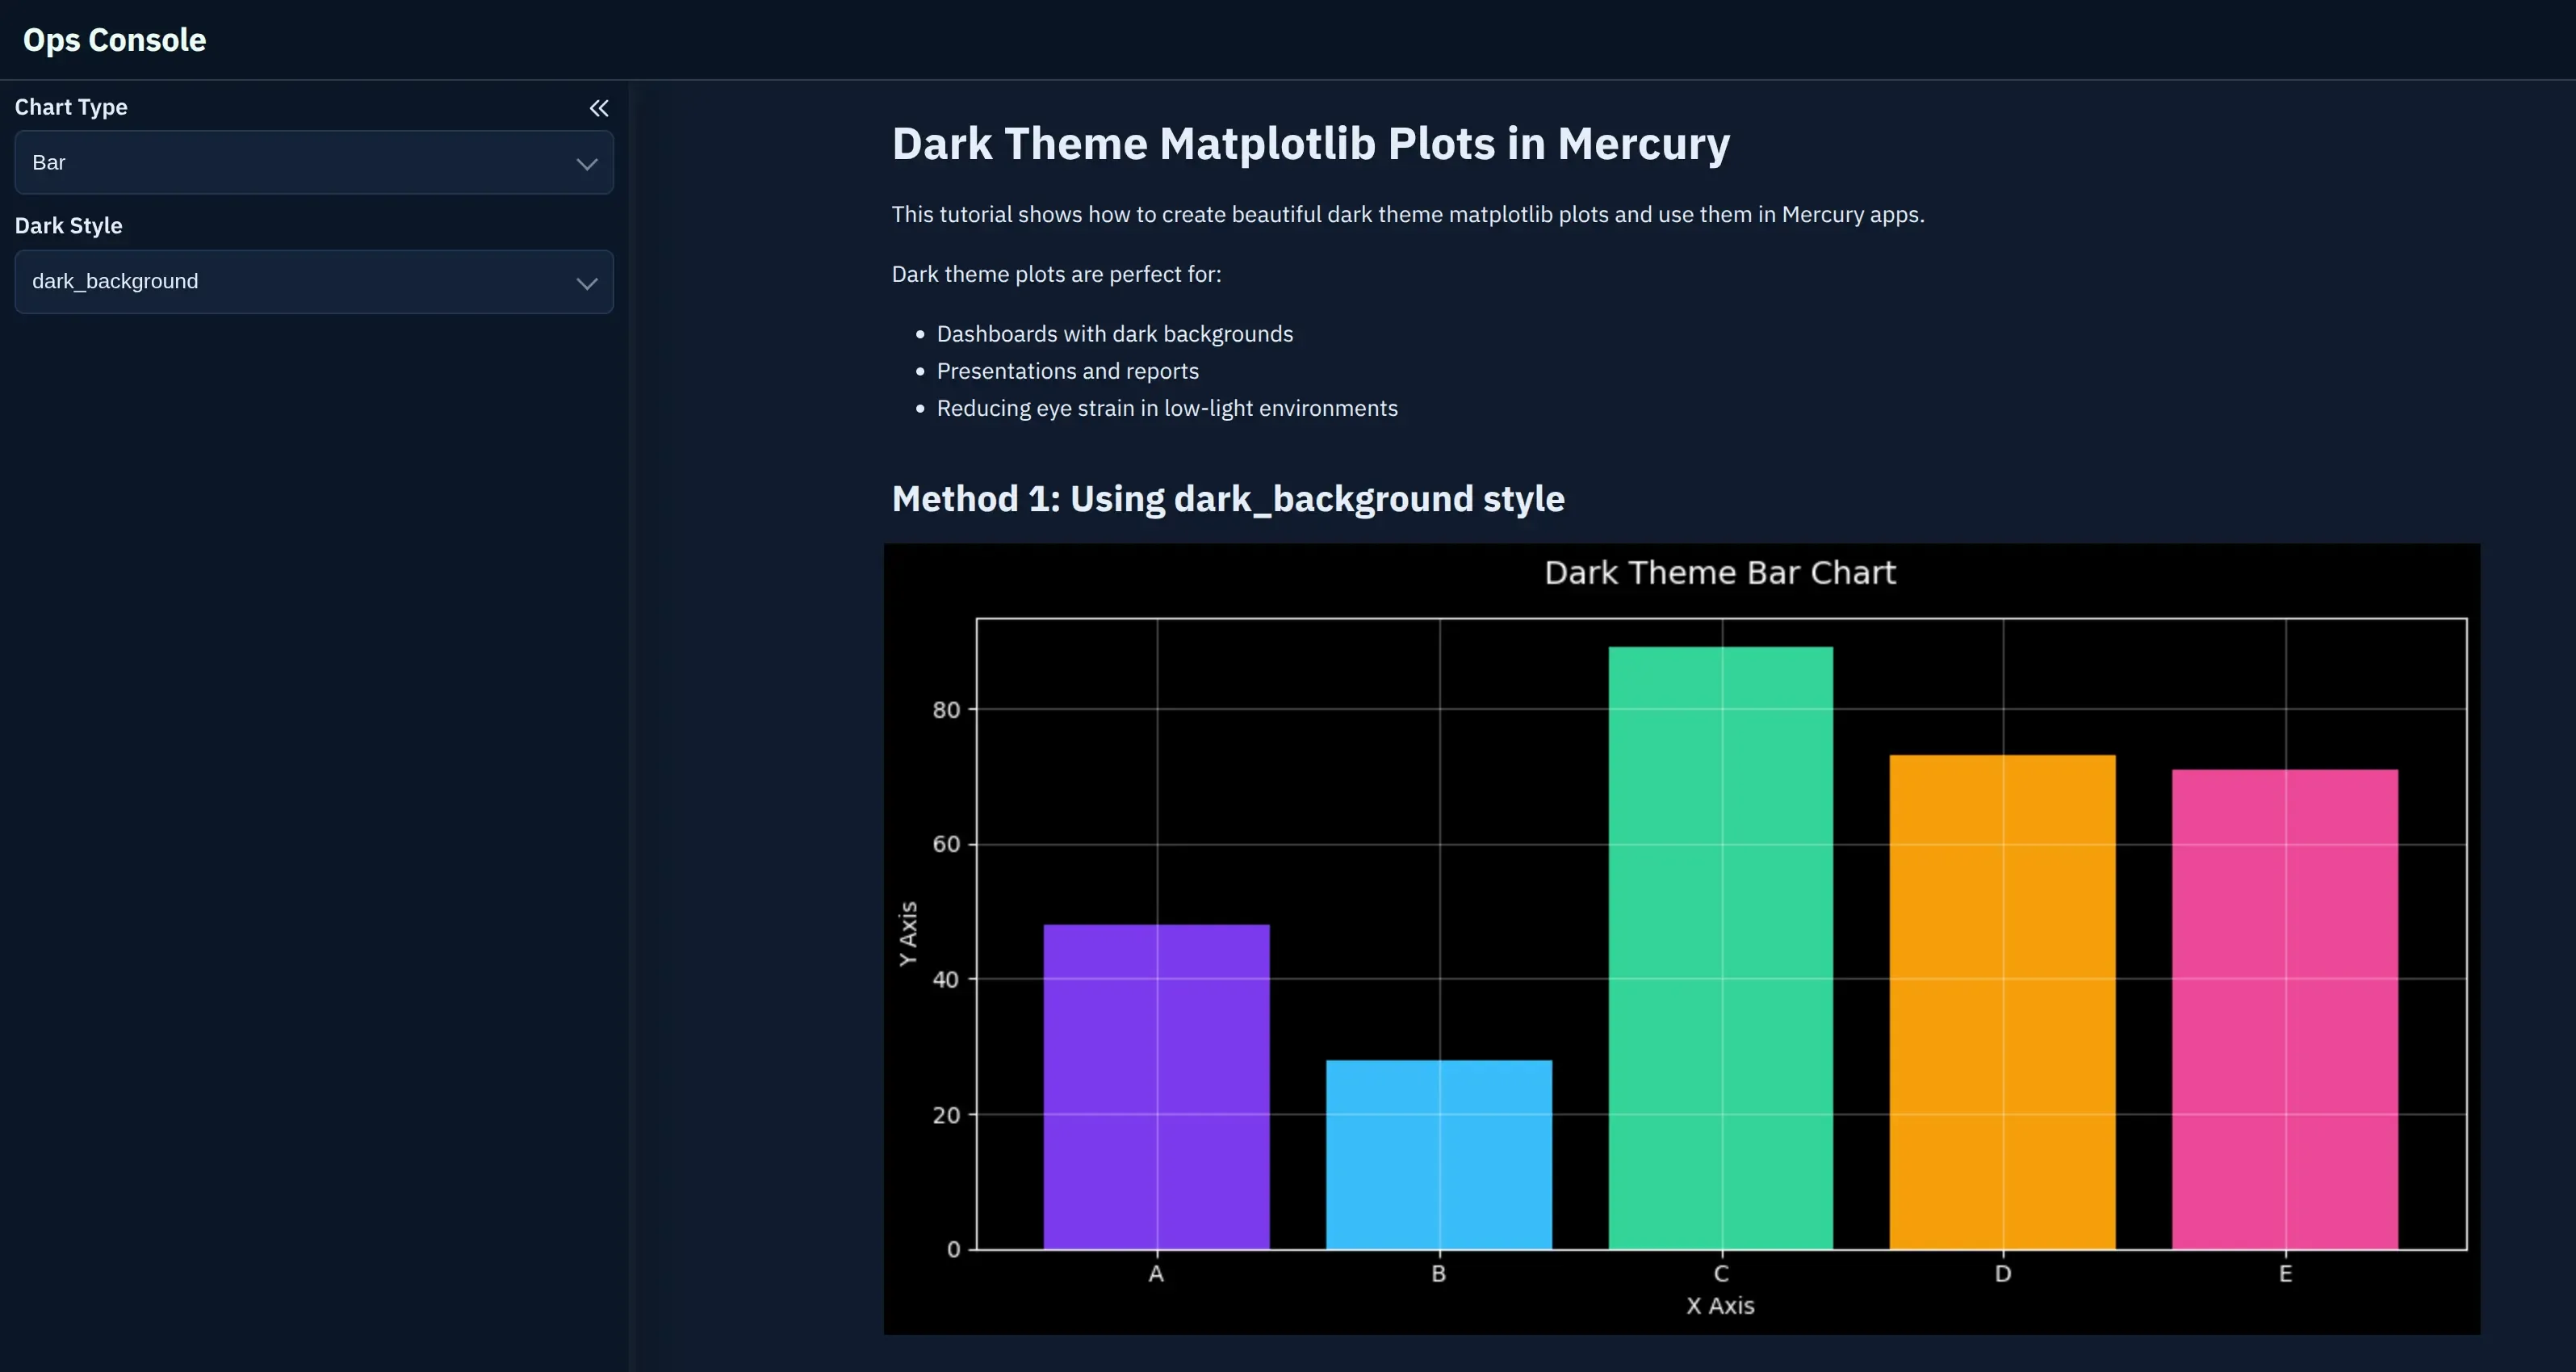This screenshot has height=1372, width=2576.
Task: Click the Ops Console header title
Action: point(115,40)
